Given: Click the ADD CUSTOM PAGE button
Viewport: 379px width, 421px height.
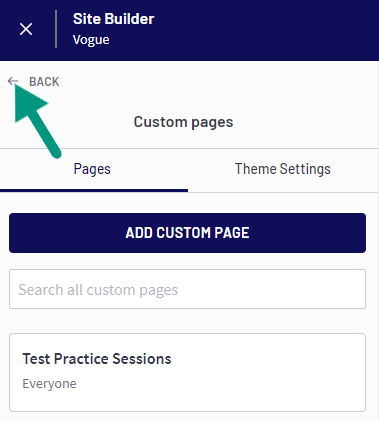Looking at the screenshot, I should click(x=187, y=233).
